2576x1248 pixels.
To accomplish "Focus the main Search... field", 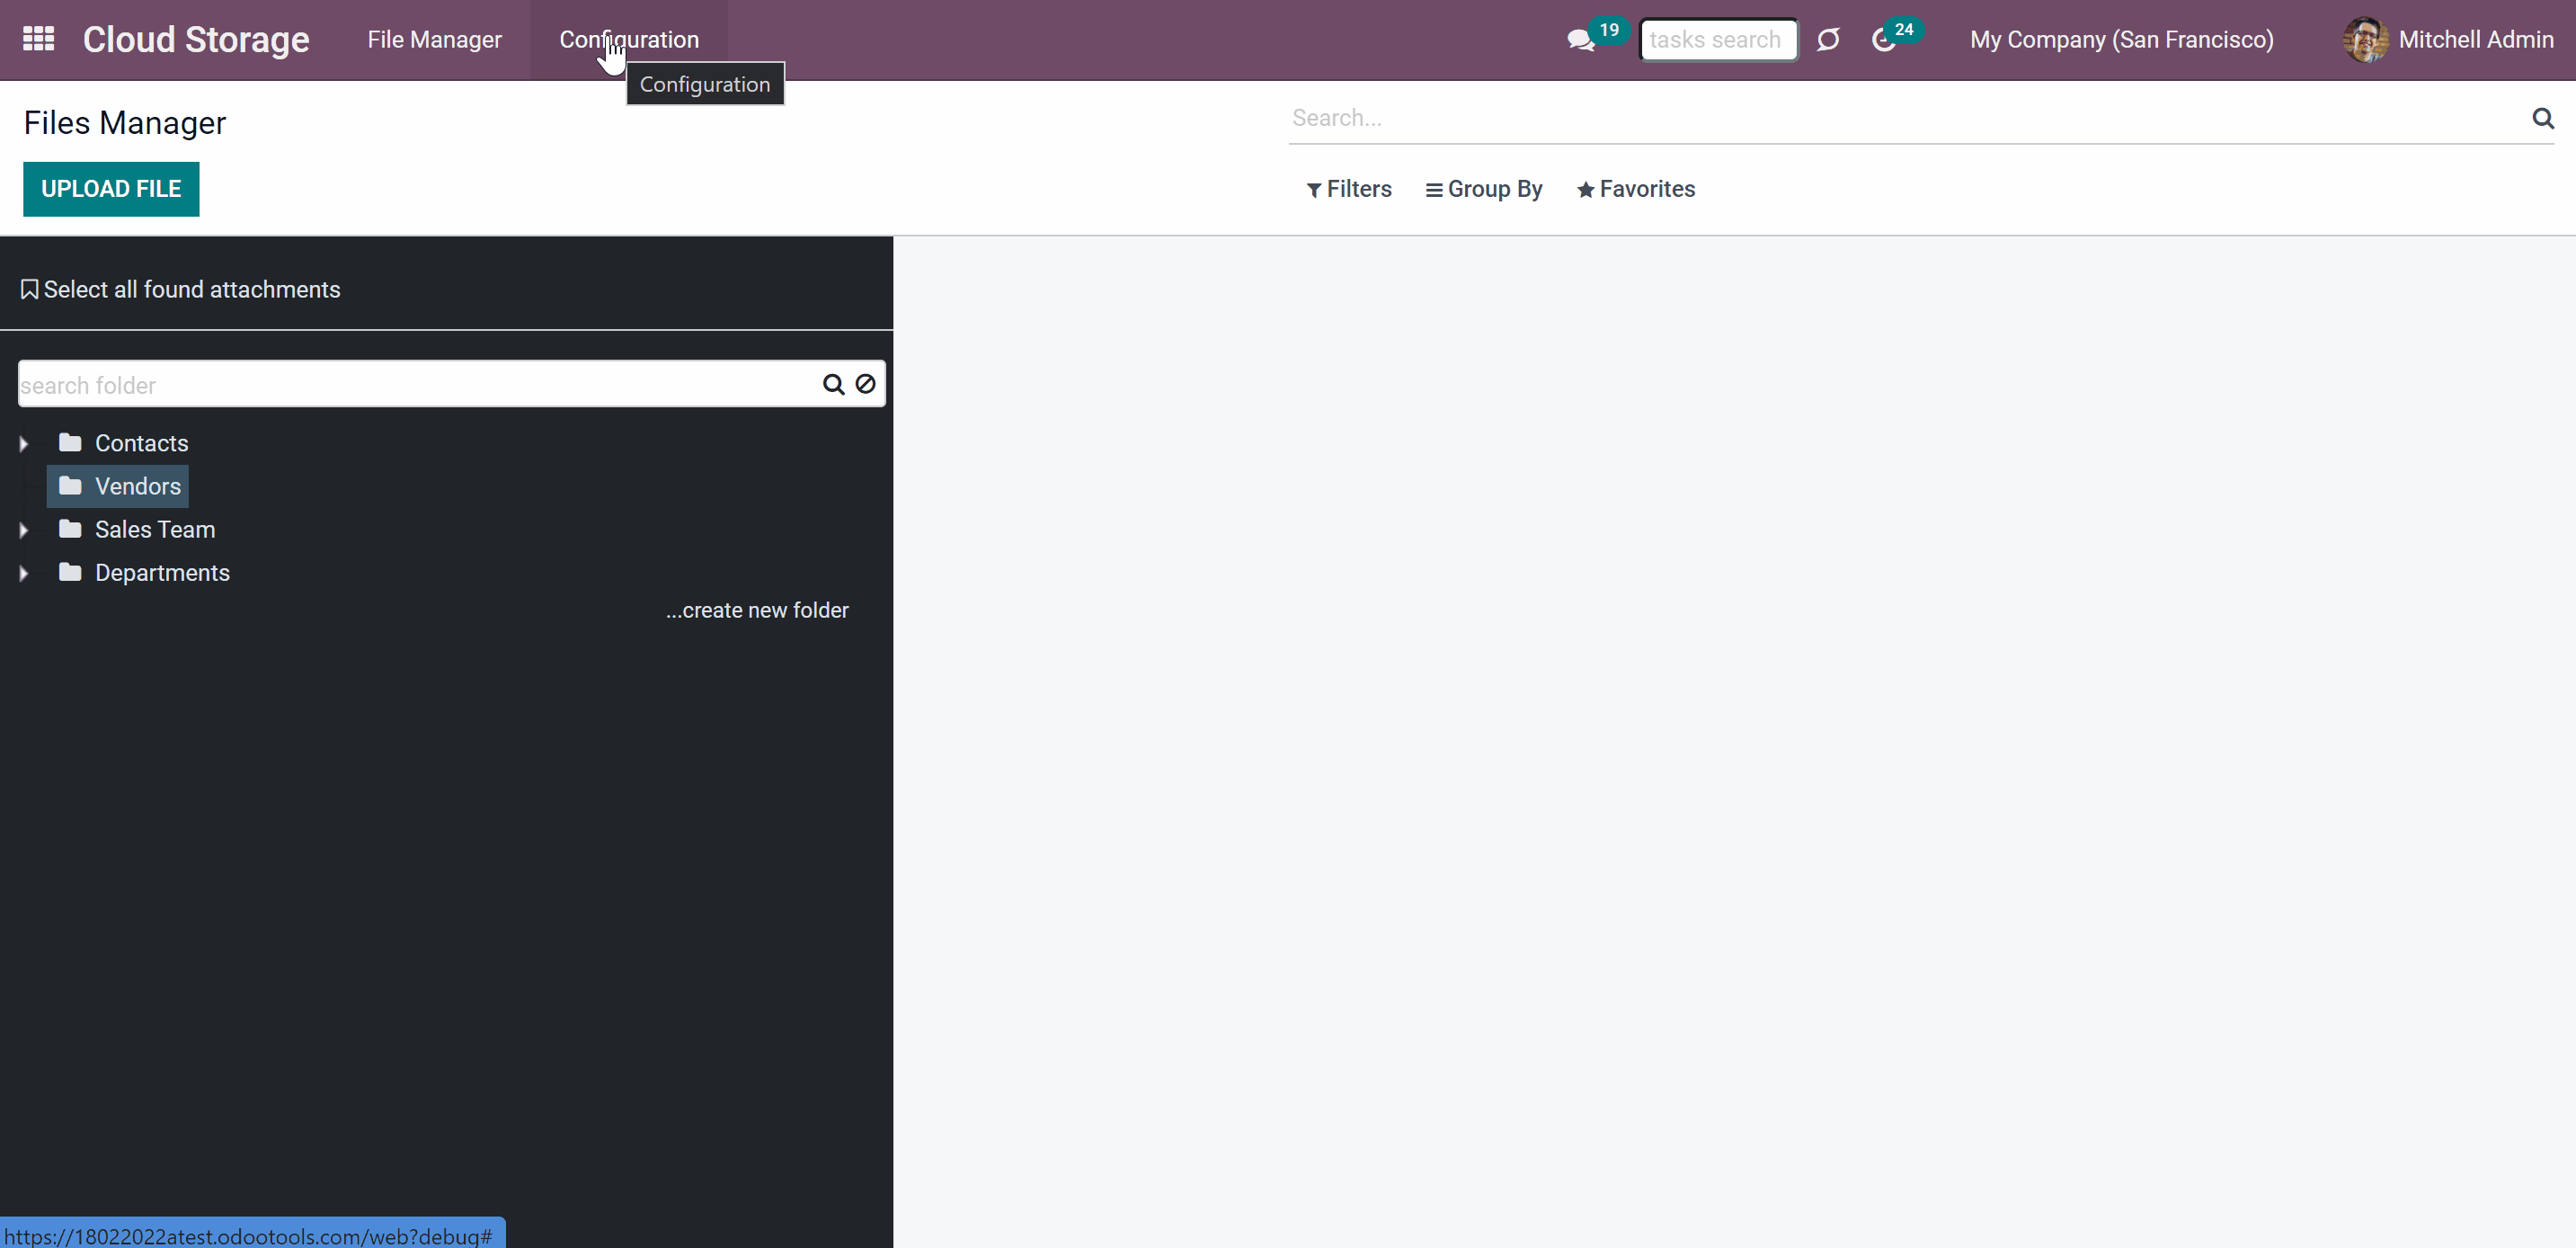I will (1908, 118).
